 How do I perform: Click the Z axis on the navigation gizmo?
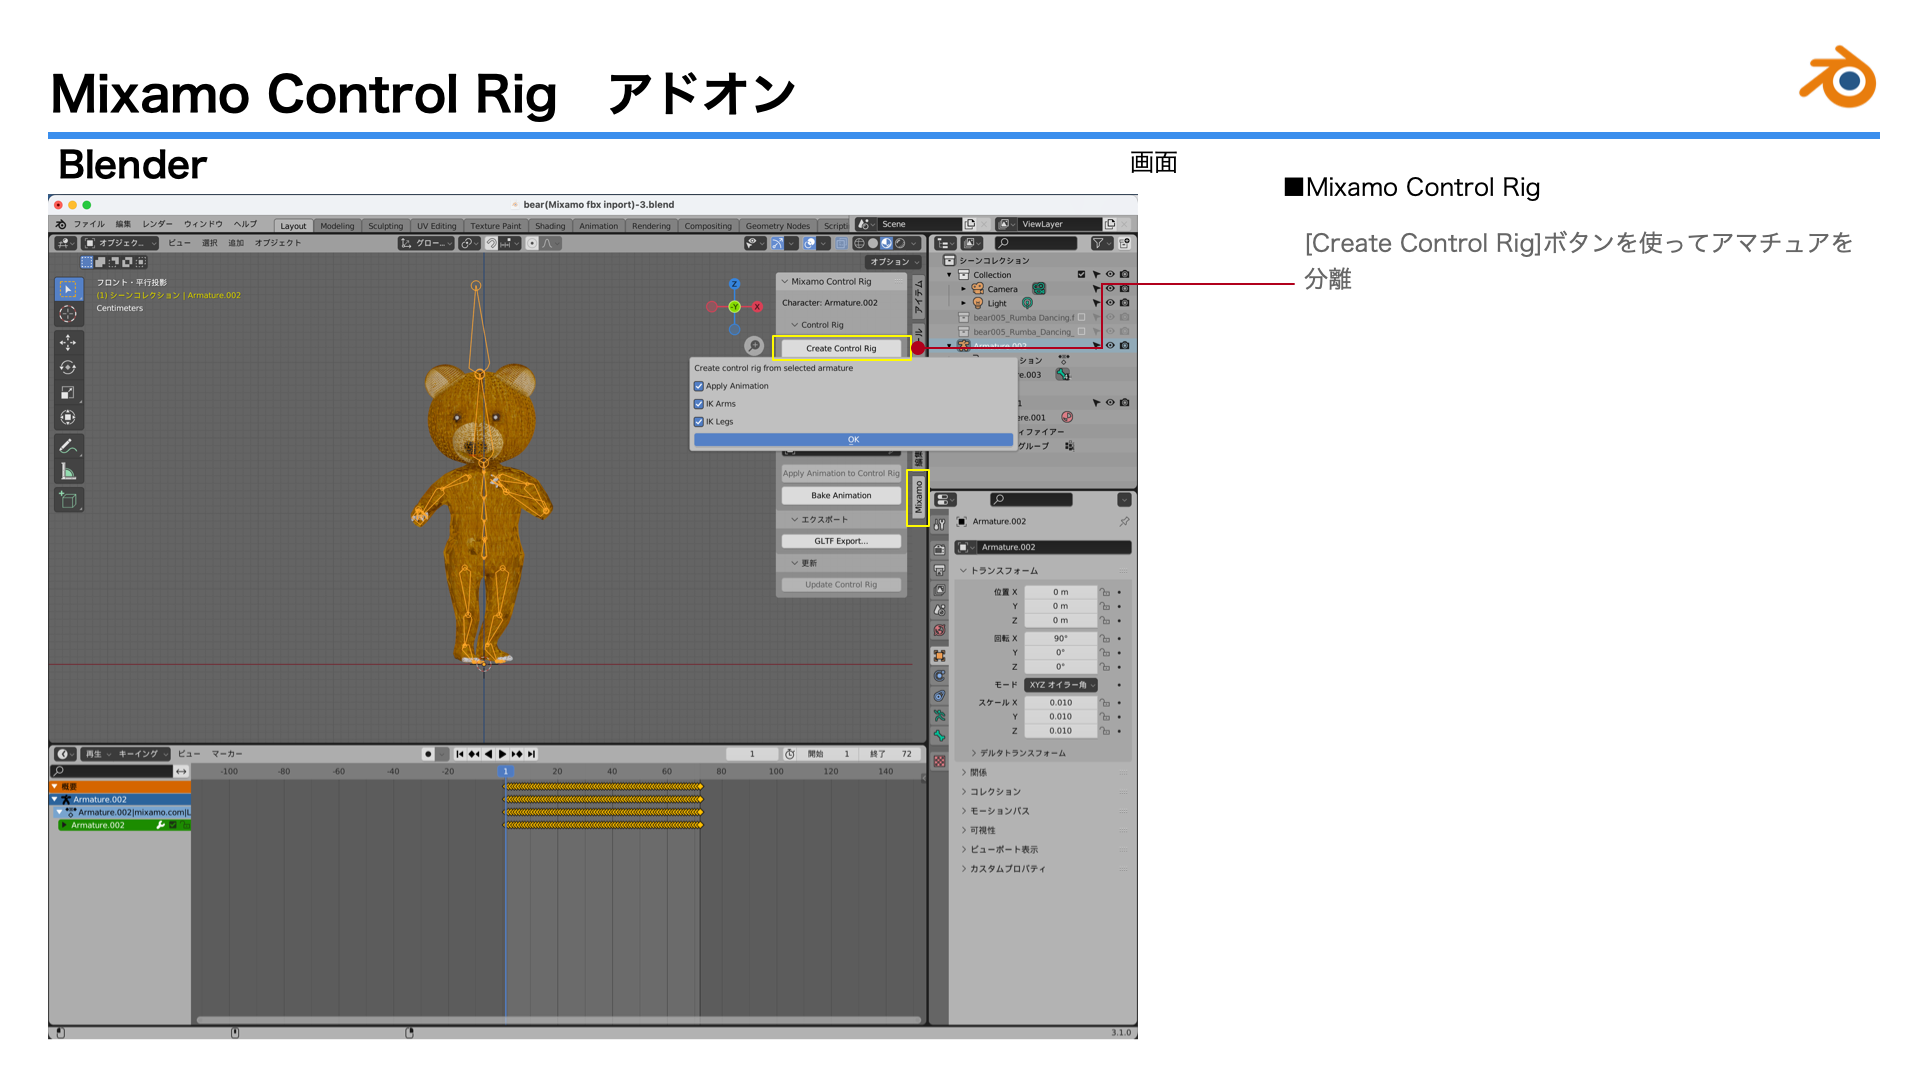734,284
